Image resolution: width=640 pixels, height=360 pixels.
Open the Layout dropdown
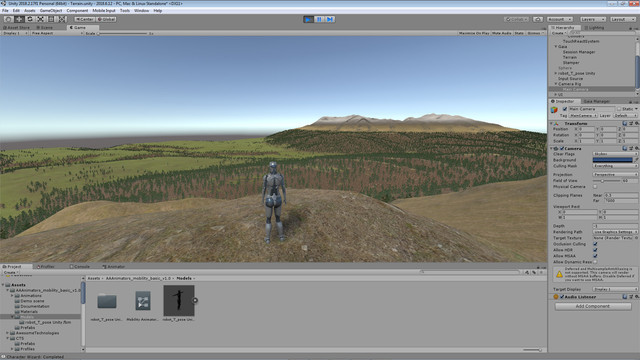(x=623, y=19)
